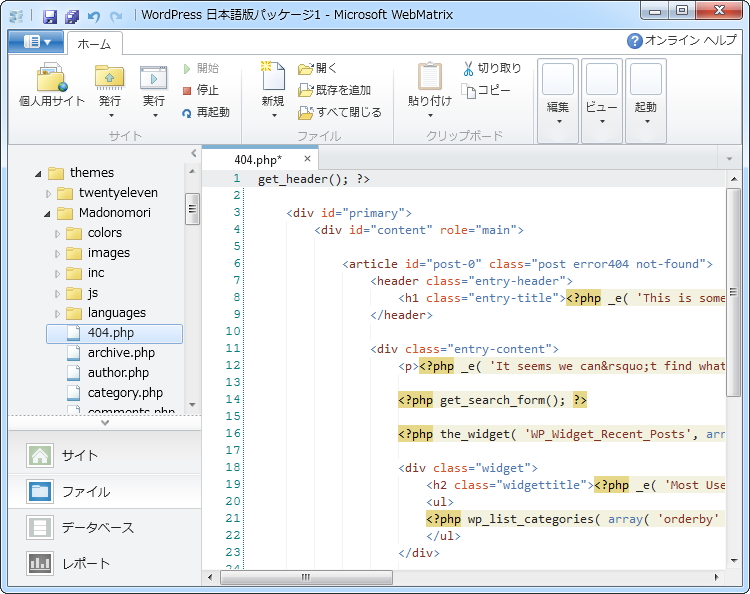The image size is (750, 594).
Task: Select the languages folder
Action: click(x=116, y=313)
